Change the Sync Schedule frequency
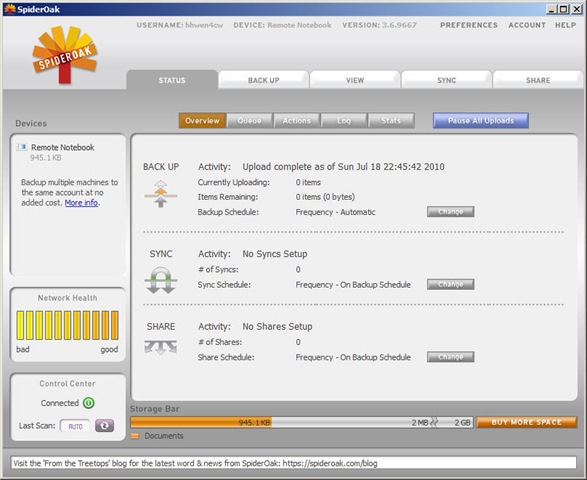The image size is (587, 480). coord(450,284)
